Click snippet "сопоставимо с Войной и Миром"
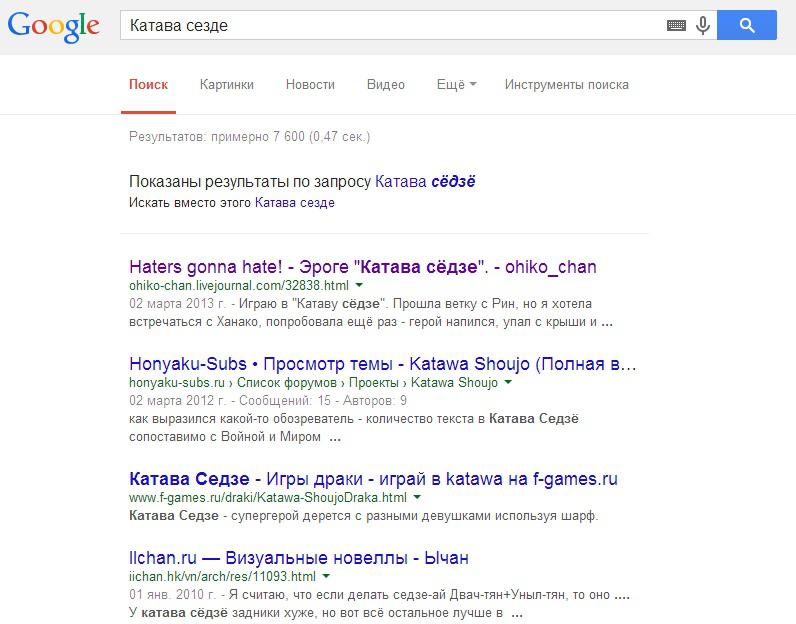This screenshot has height=624, width=796. pos(224,437)
